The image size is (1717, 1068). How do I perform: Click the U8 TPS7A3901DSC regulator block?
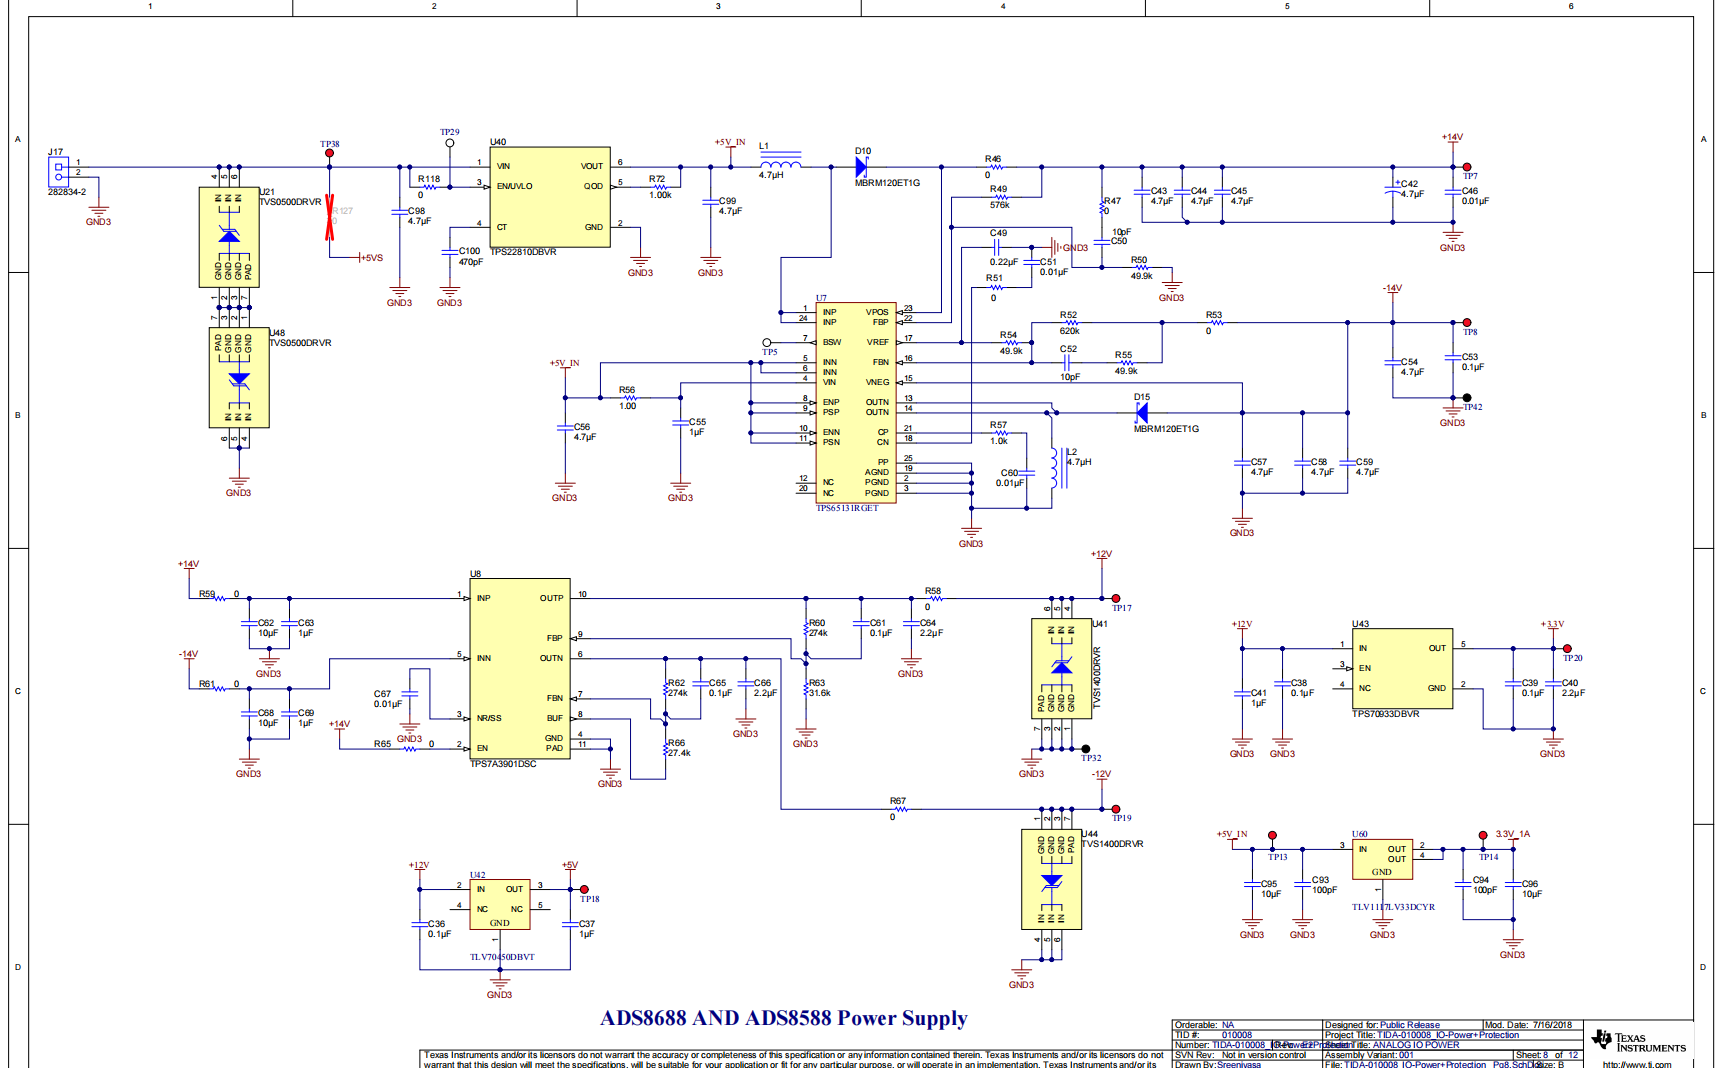[520, 668]
